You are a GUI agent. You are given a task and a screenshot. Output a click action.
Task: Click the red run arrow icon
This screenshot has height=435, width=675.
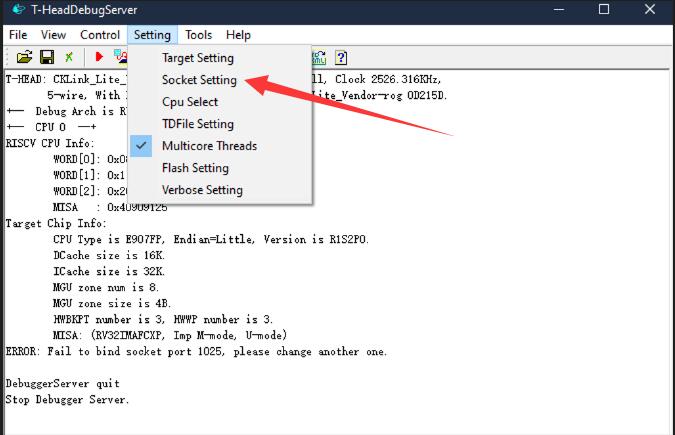pyautogui.click(x=99, y=57)
